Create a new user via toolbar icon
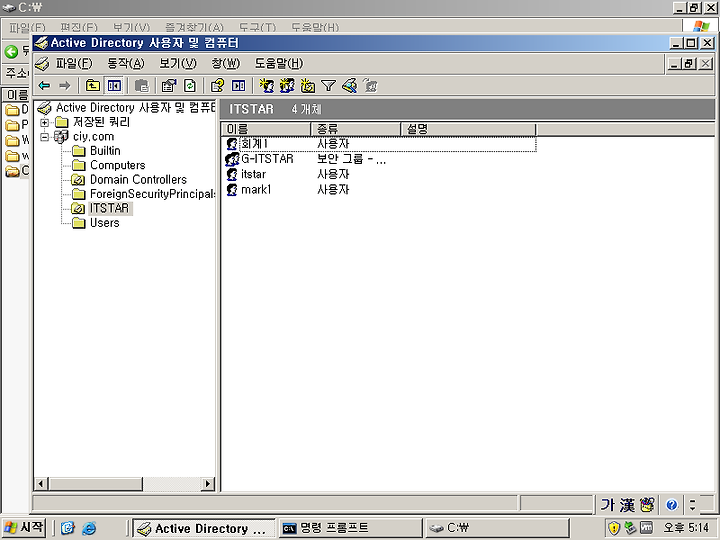 click(x=266, y=86)
